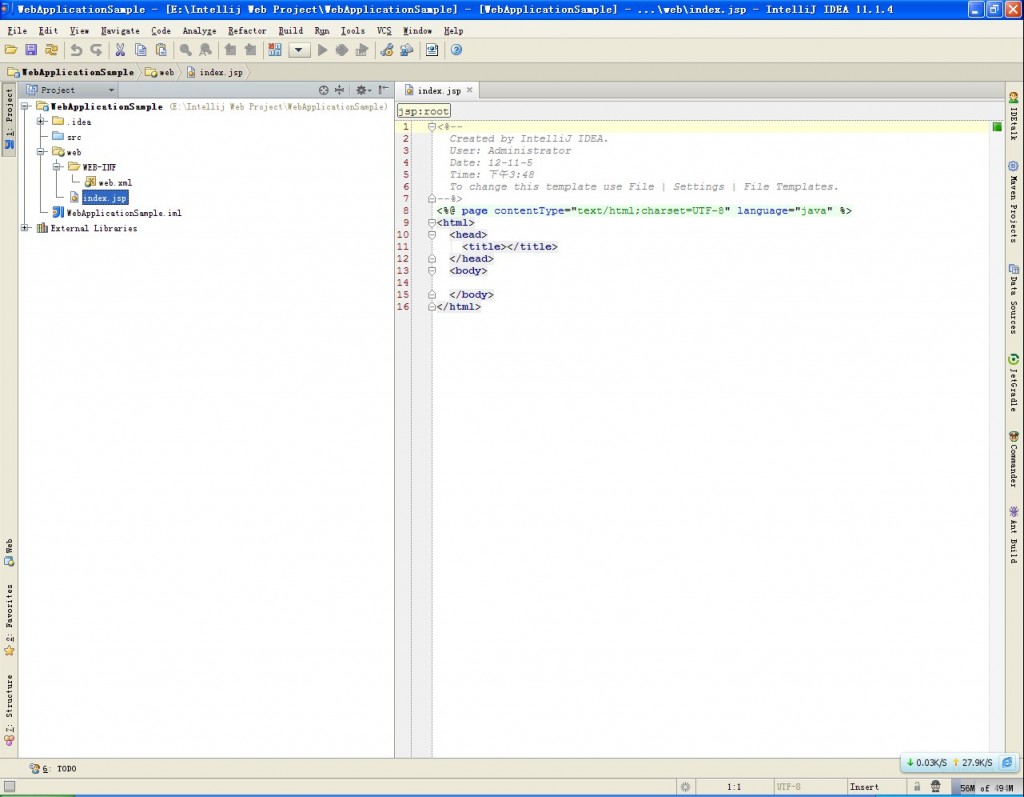Expand the External Libraries node
This screenshot has height=797, width=1024.
click(26, 228)
